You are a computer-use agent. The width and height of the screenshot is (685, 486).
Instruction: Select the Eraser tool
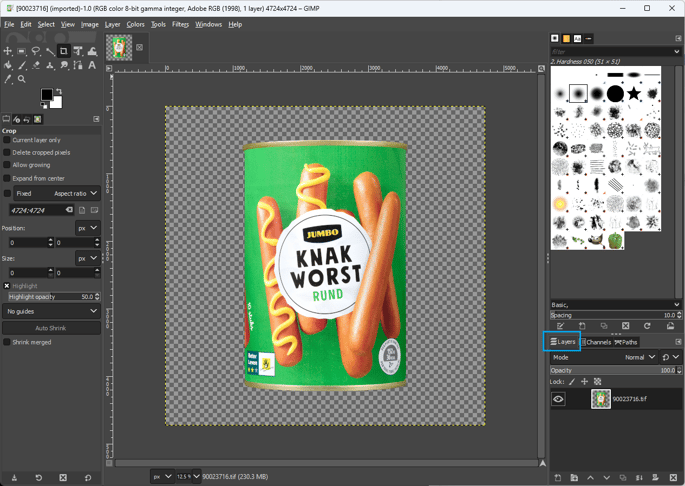coord(36,66)
